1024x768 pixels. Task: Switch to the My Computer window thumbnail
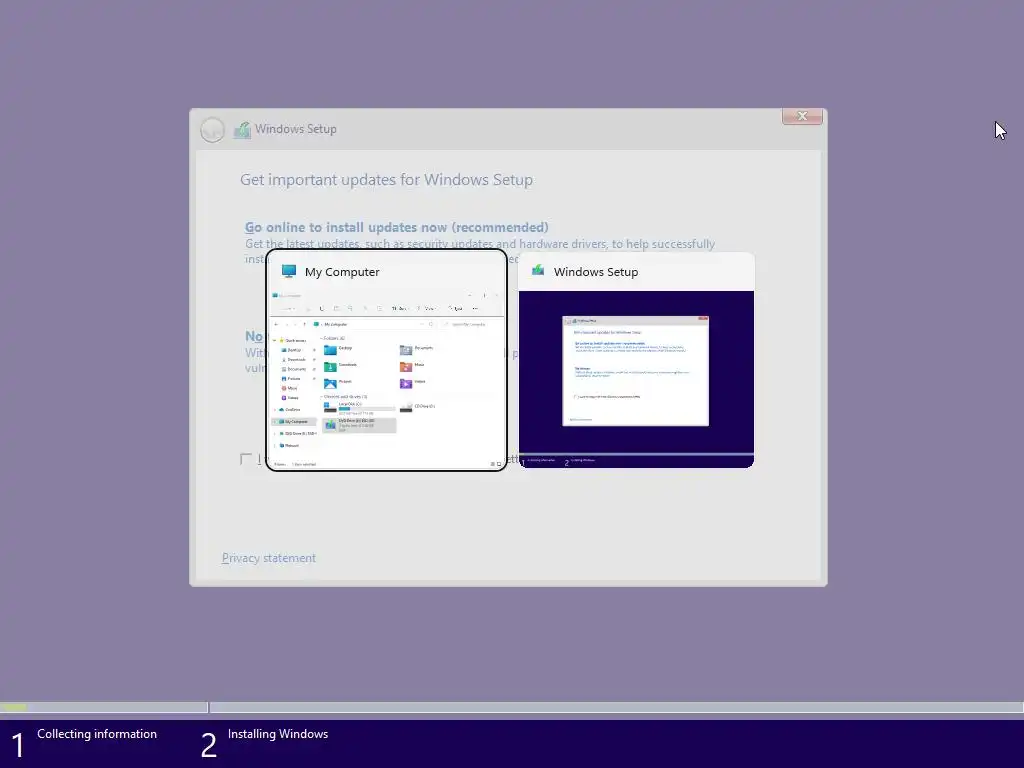[387, 360]
